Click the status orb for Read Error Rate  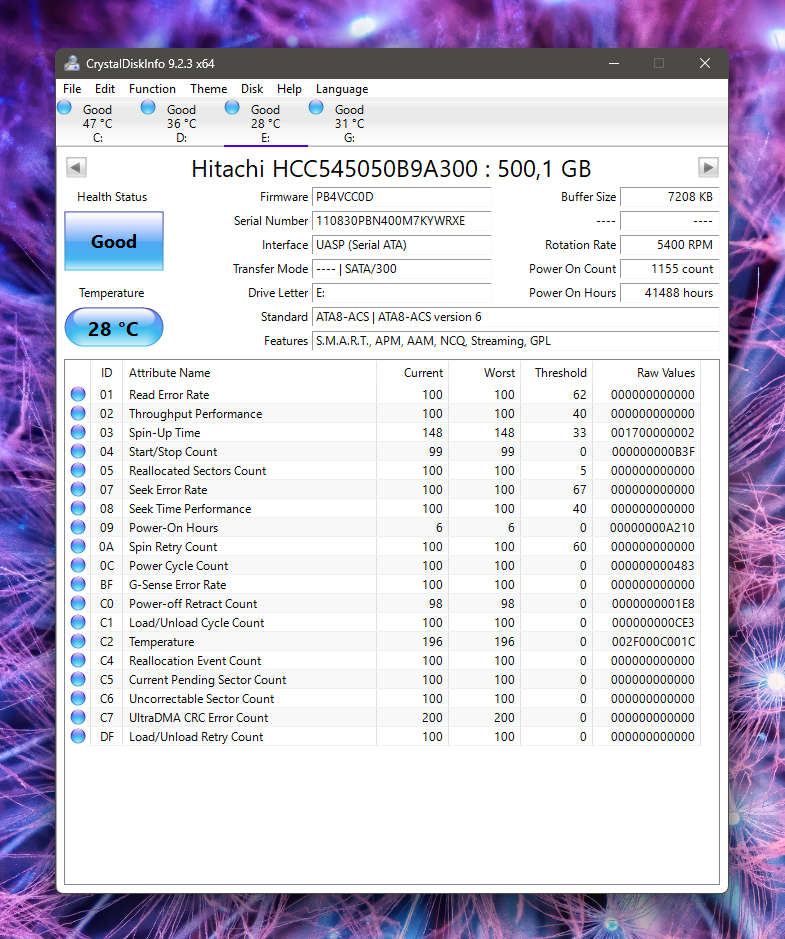[x=78, y=394]
